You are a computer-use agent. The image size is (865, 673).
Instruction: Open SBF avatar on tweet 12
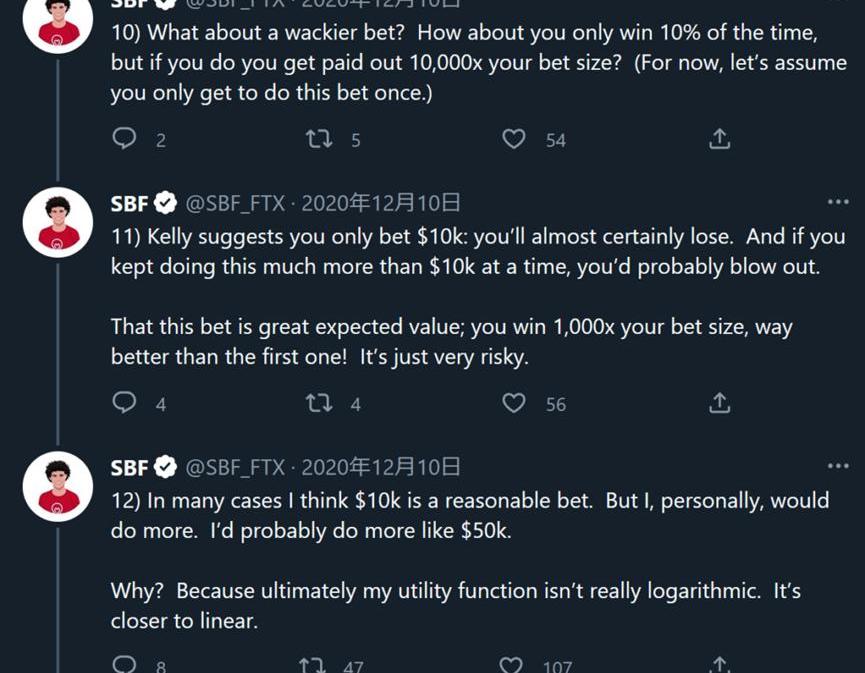point(58,485)
